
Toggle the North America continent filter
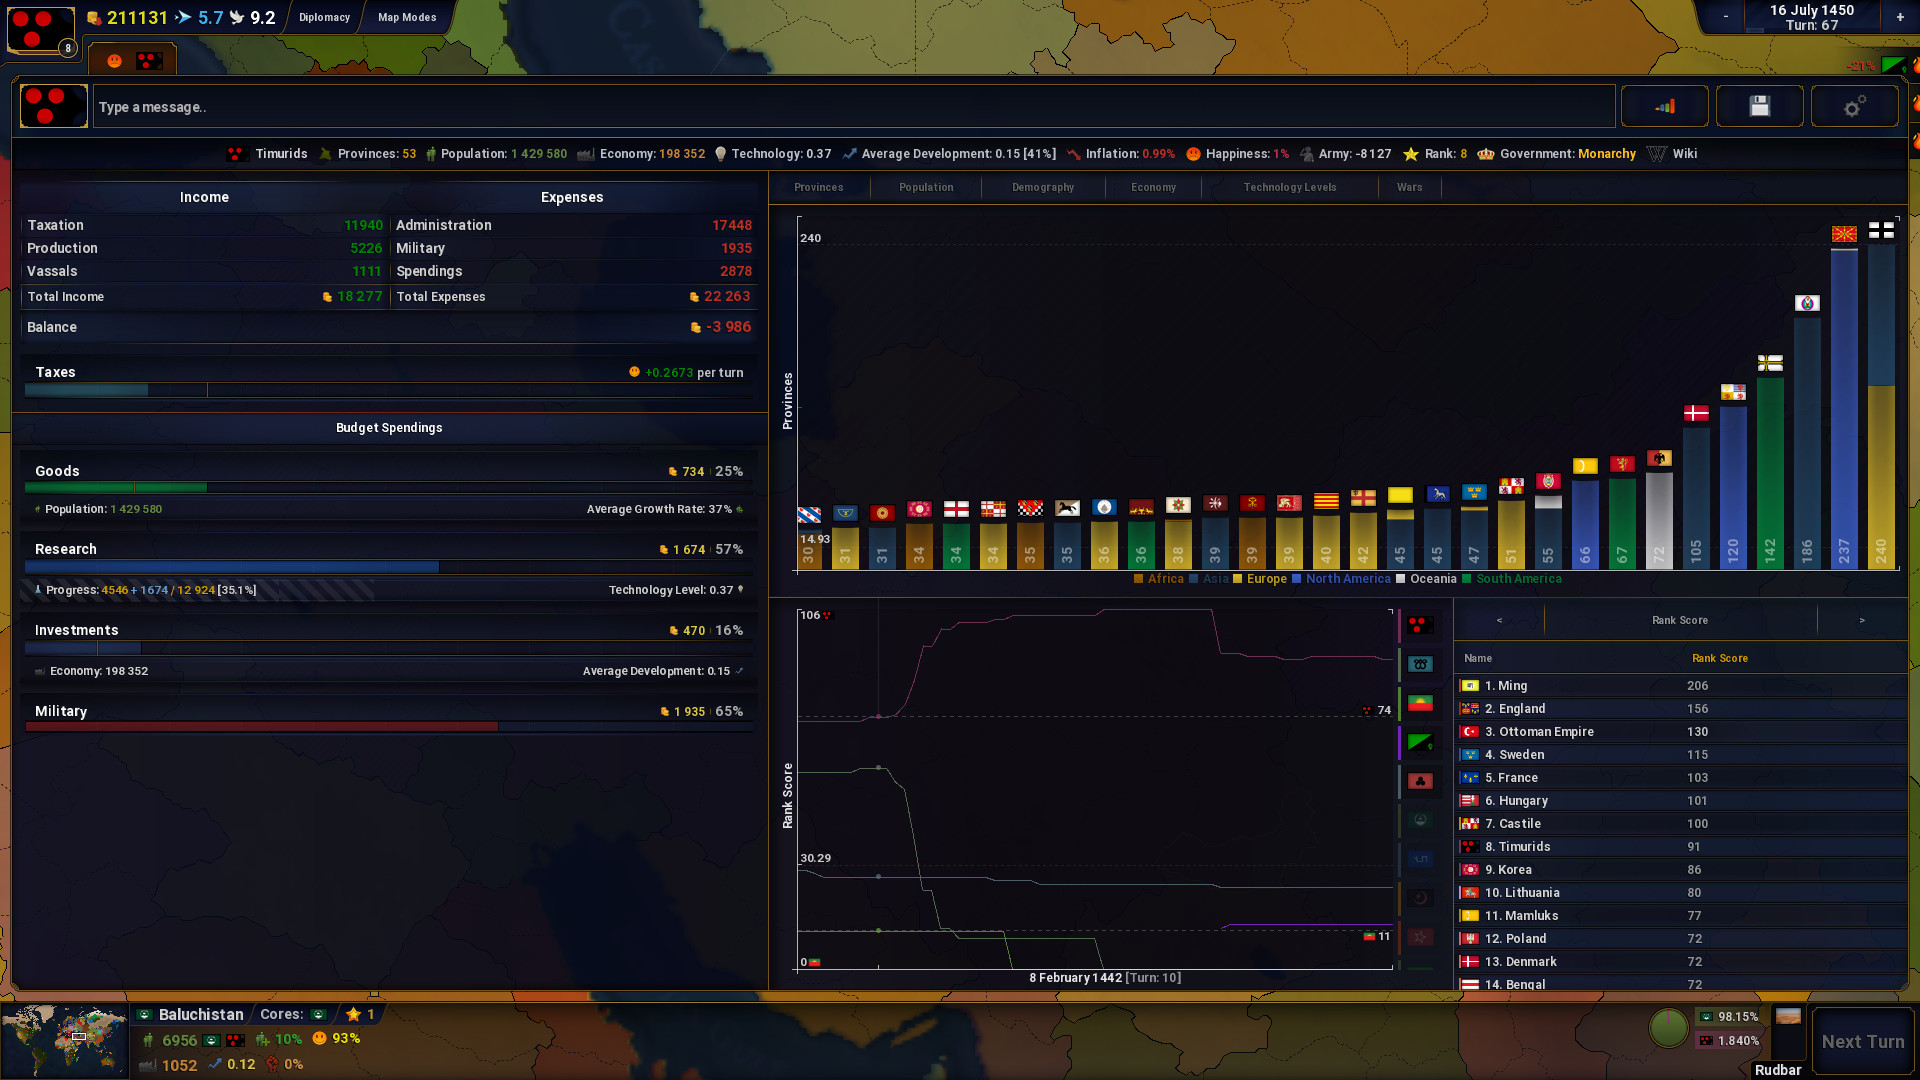click(1341, 579)
